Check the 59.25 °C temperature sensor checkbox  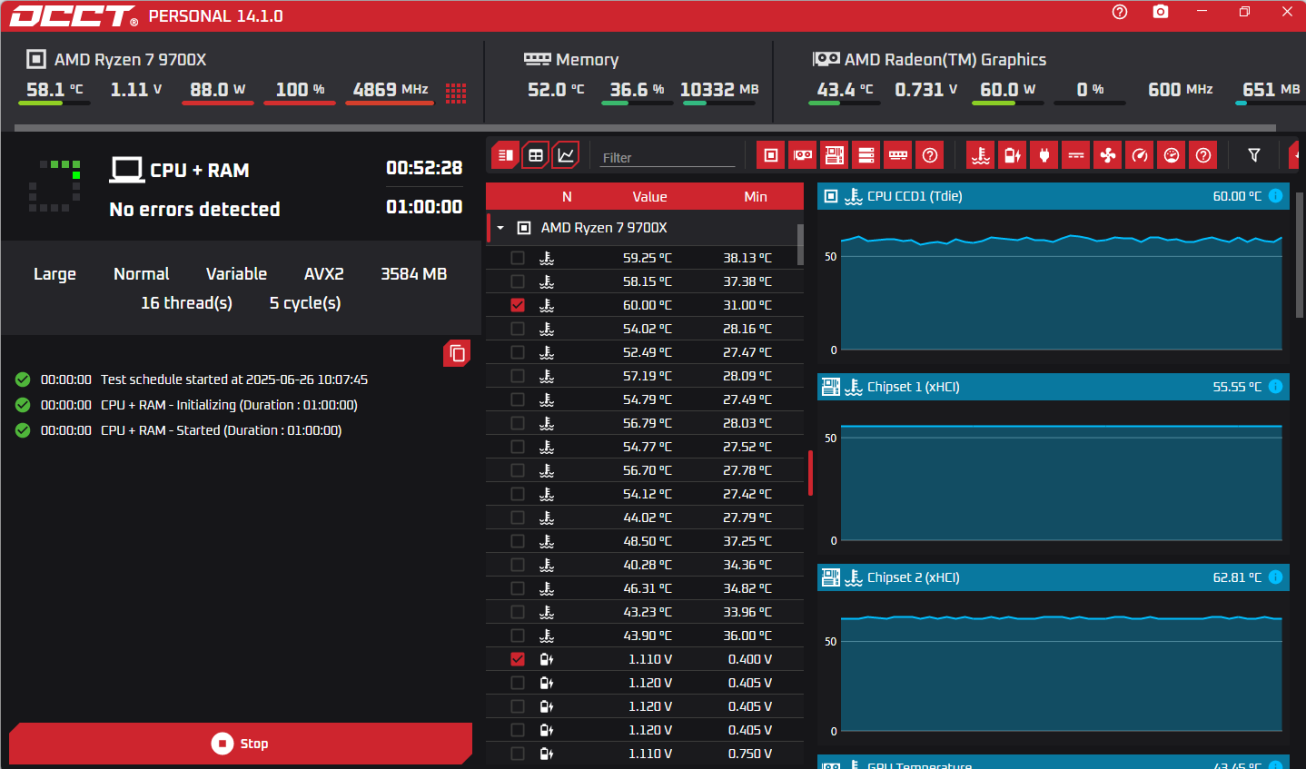pyautogui.click(x=517, y=258)
